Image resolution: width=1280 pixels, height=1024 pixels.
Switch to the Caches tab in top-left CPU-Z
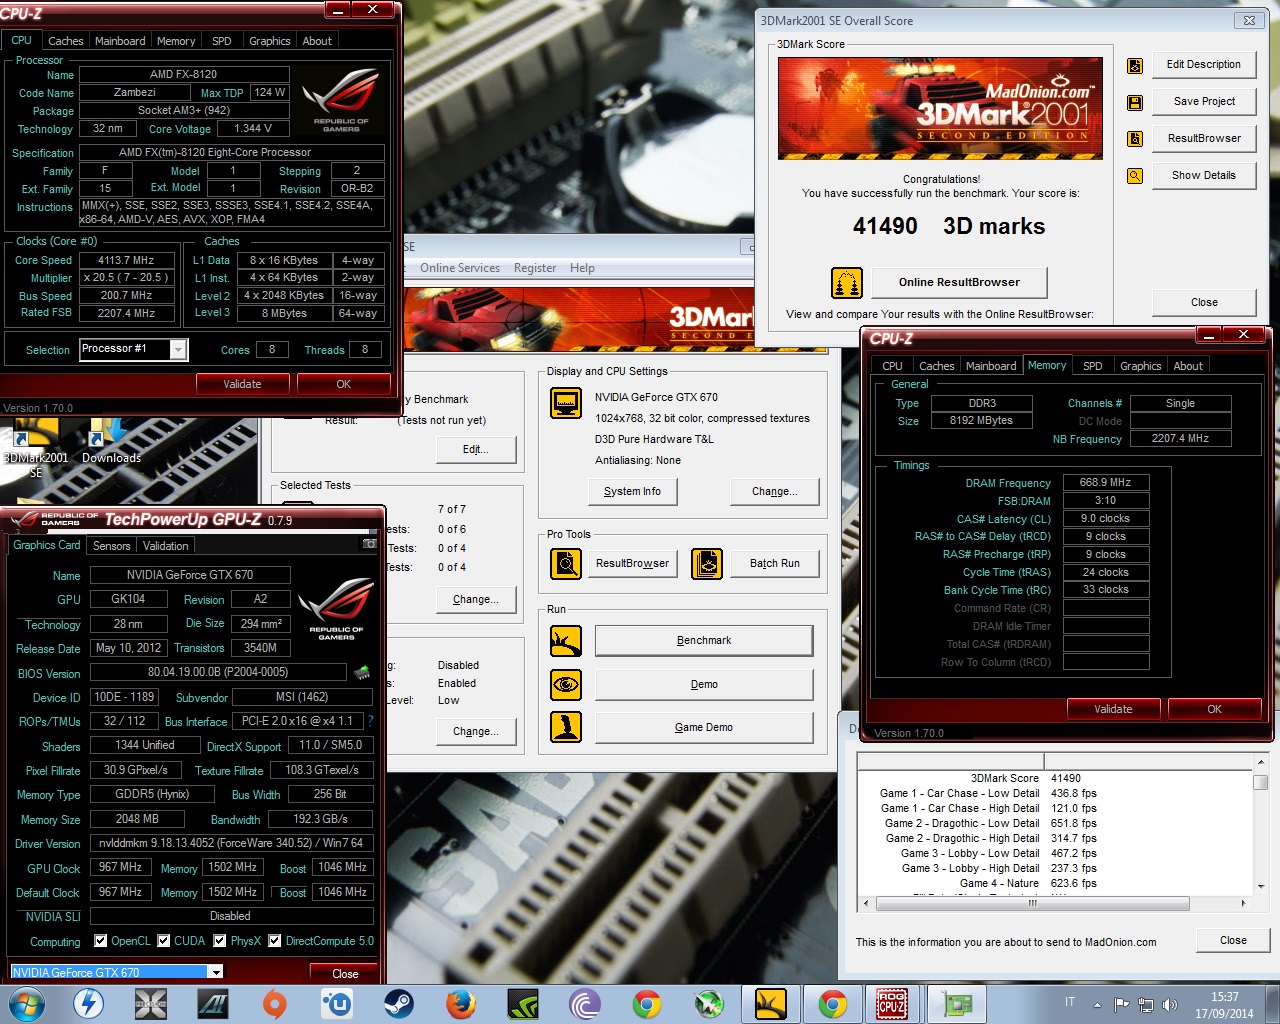[x=66, y=41]
